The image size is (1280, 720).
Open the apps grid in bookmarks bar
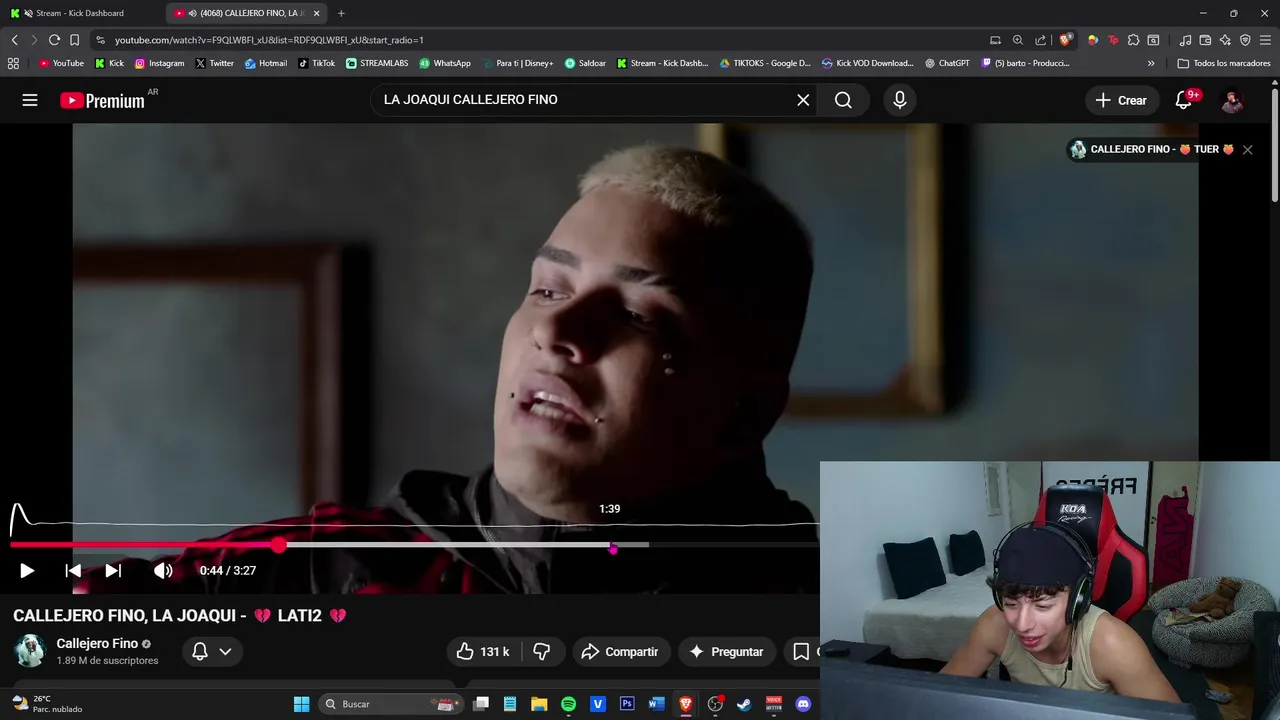13,63
